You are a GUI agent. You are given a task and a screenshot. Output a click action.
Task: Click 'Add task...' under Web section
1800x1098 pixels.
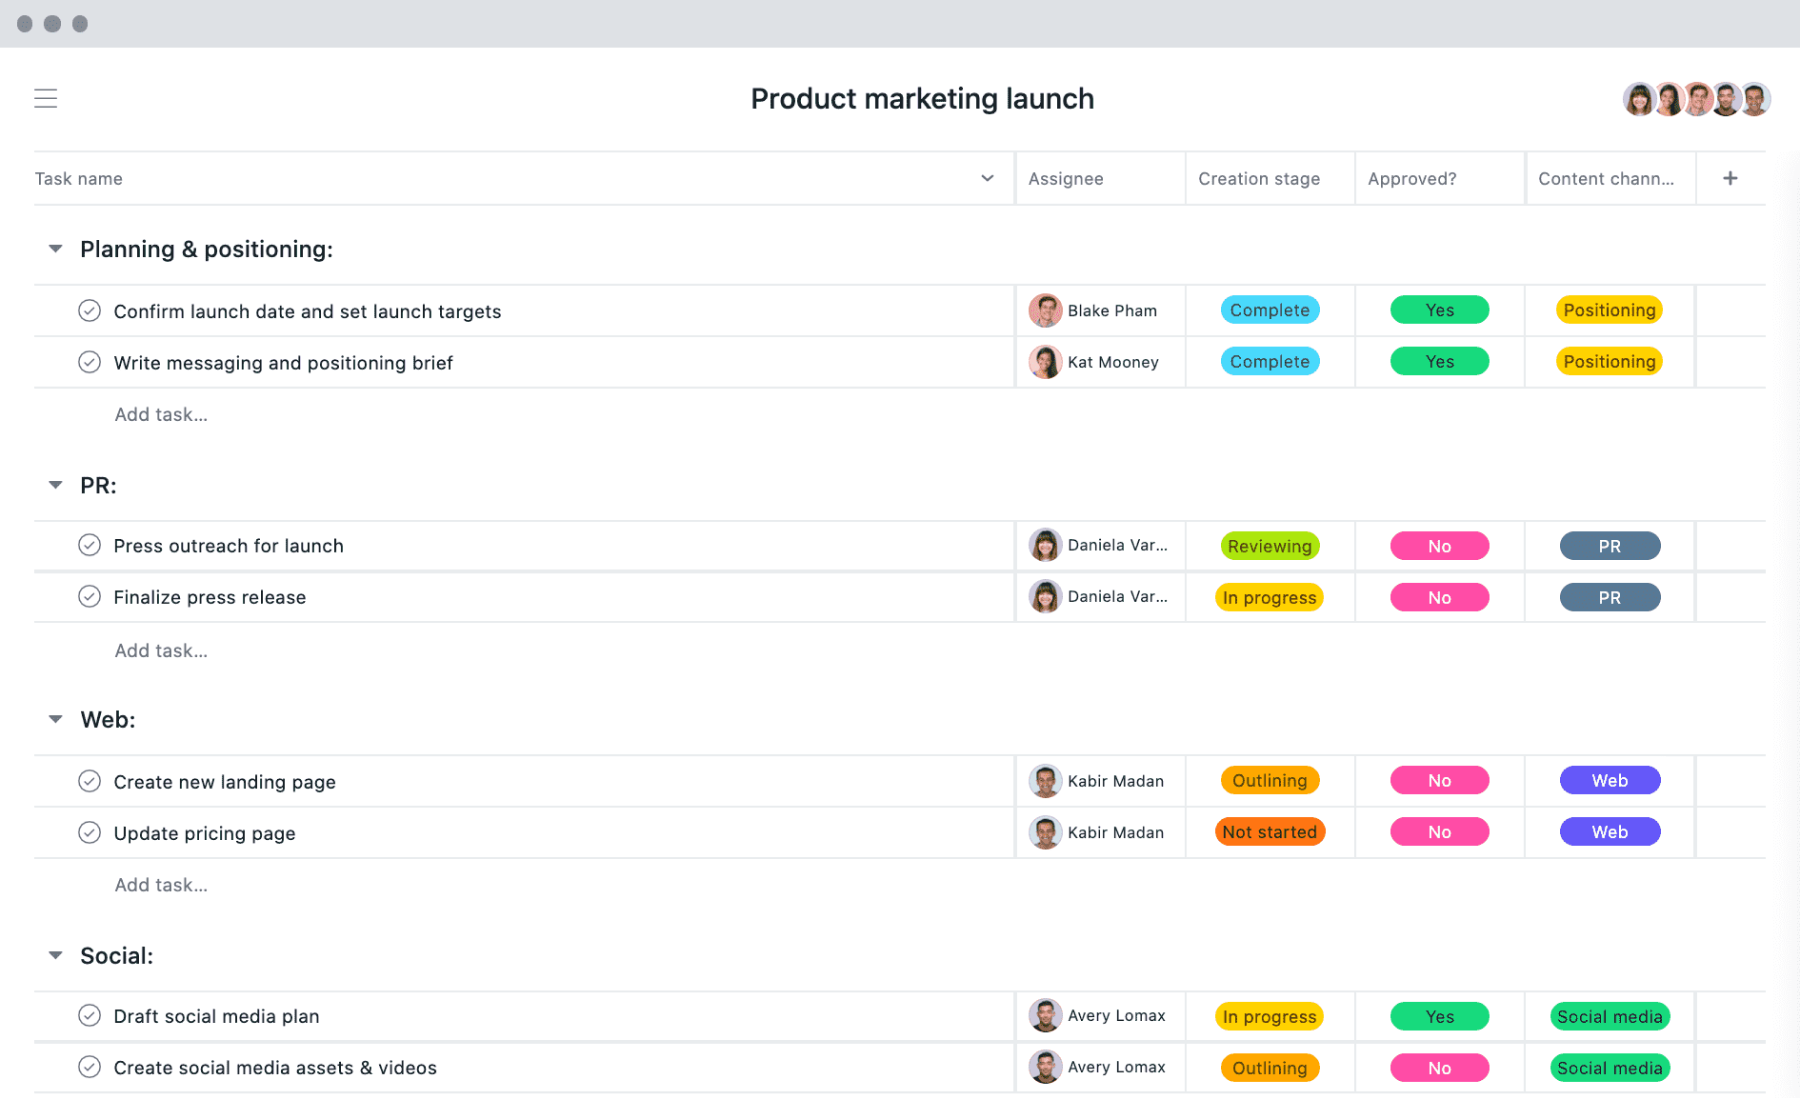click(x=161, y=885)
